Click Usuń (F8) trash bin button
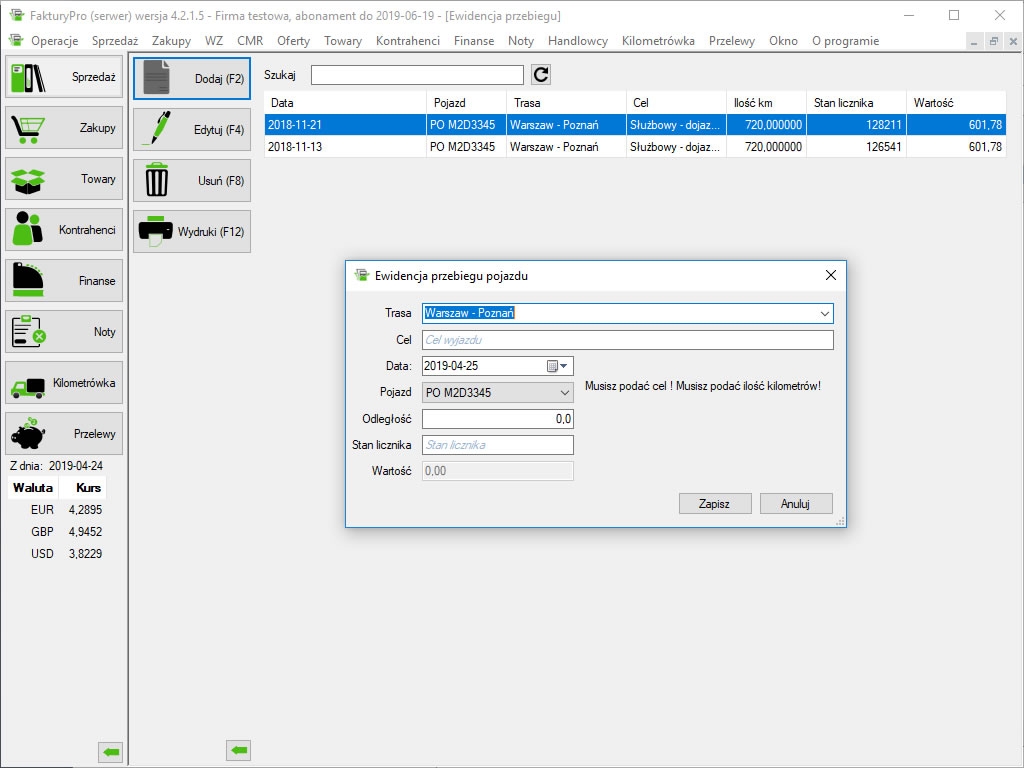 point(192,181)
